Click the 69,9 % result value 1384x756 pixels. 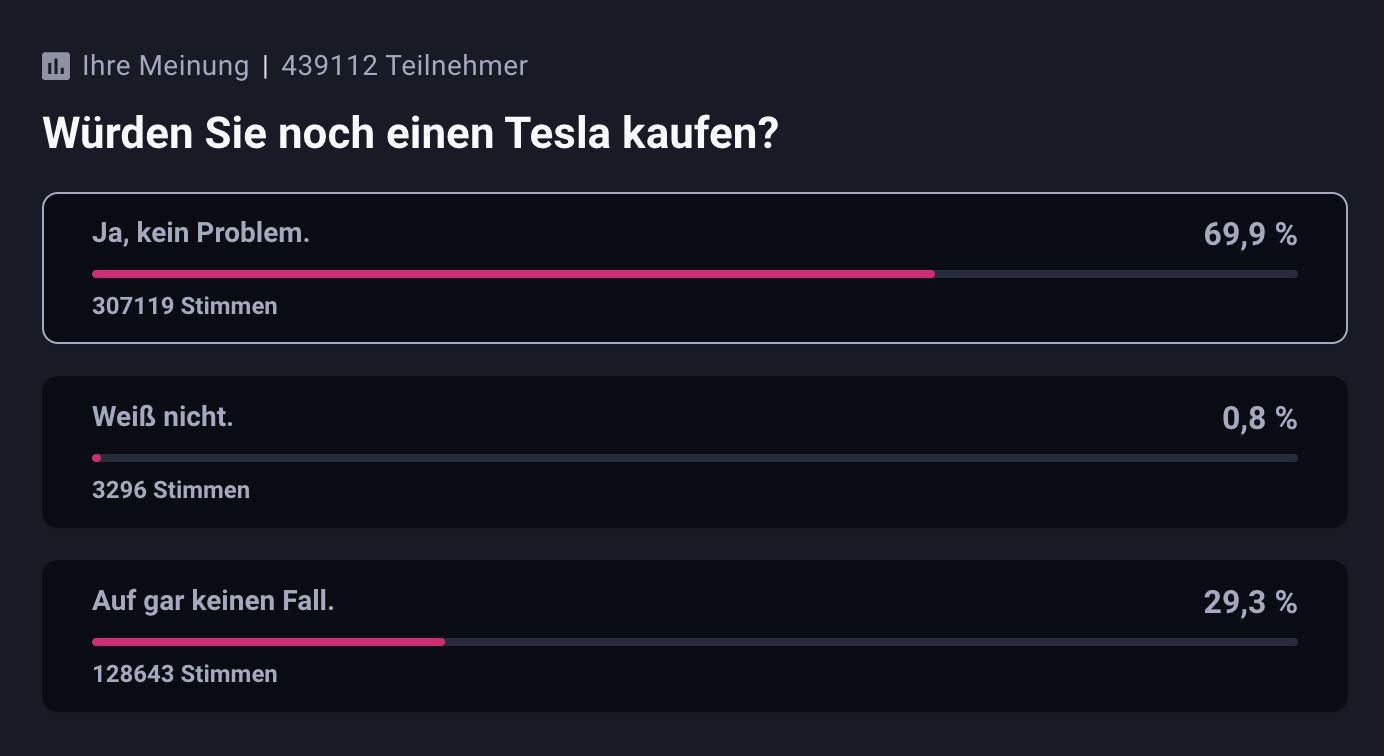tap(1250, 234)
